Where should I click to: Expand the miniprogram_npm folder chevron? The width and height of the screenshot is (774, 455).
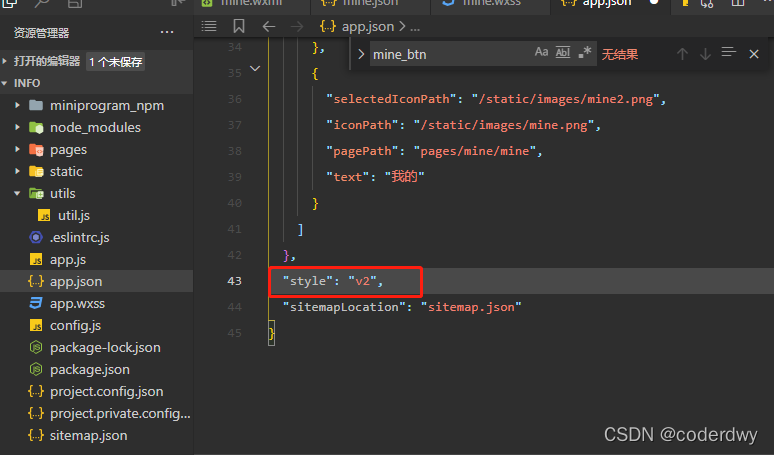click(17, 105)
